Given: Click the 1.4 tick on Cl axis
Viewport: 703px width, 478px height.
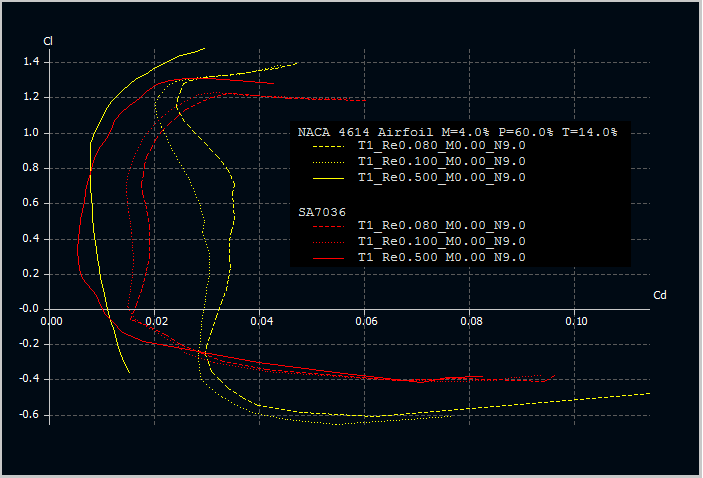Looking at the screenshot, I should (x=31, y=62).
